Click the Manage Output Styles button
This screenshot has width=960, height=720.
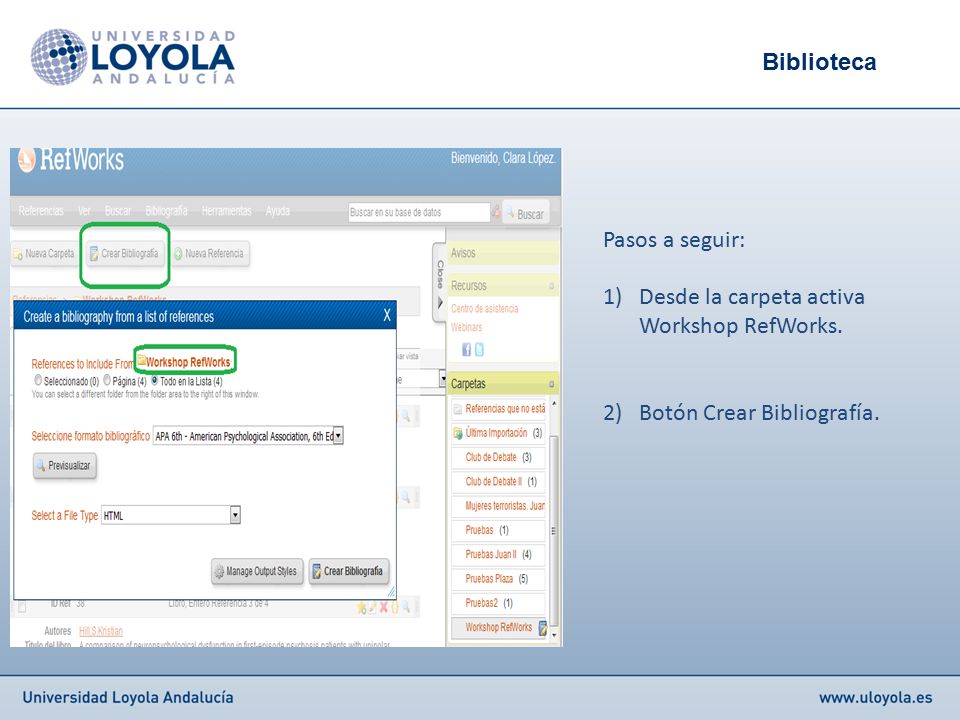coord(257,571)
